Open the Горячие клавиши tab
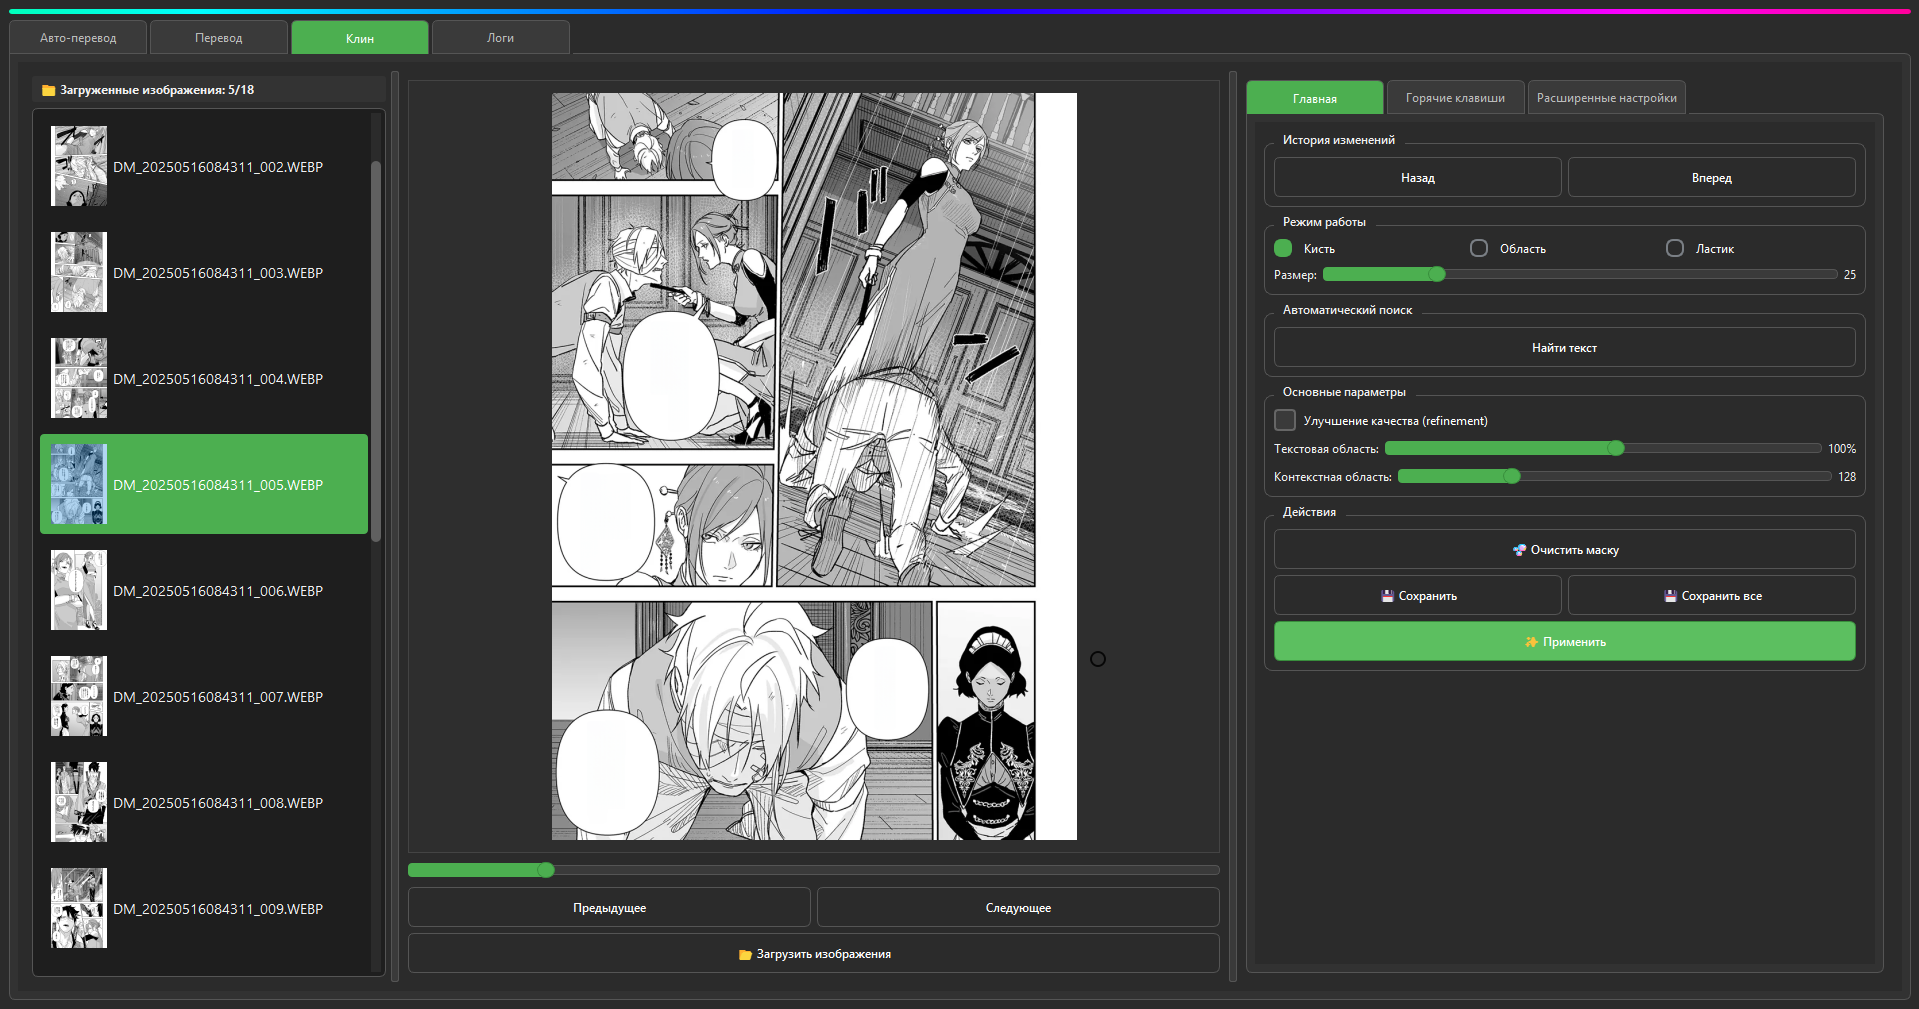Image resolution: width=1919 pixels, height=1009 pixels. [1455, 98]
